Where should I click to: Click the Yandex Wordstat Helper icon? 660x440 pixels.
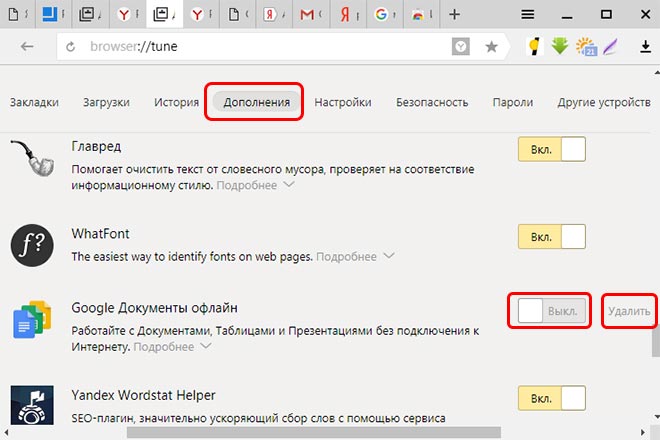32,405
